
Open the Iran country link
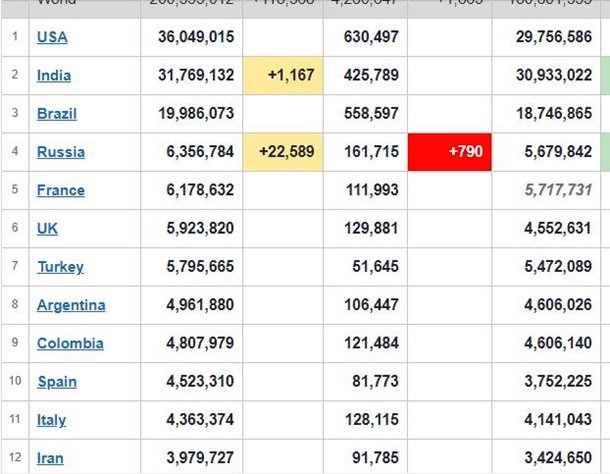coord(50,458)
